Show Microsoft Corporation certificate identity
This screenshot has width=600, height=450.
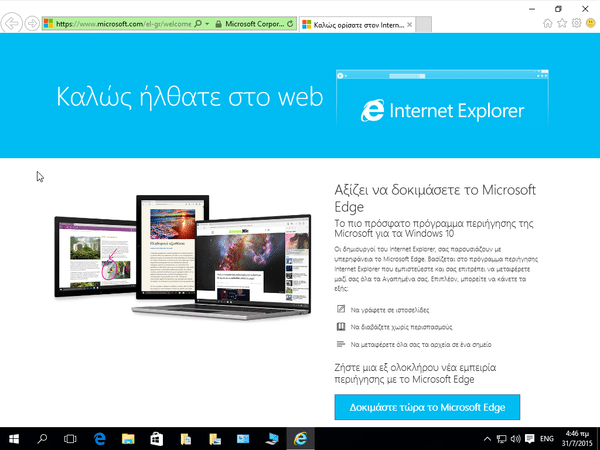254,24
